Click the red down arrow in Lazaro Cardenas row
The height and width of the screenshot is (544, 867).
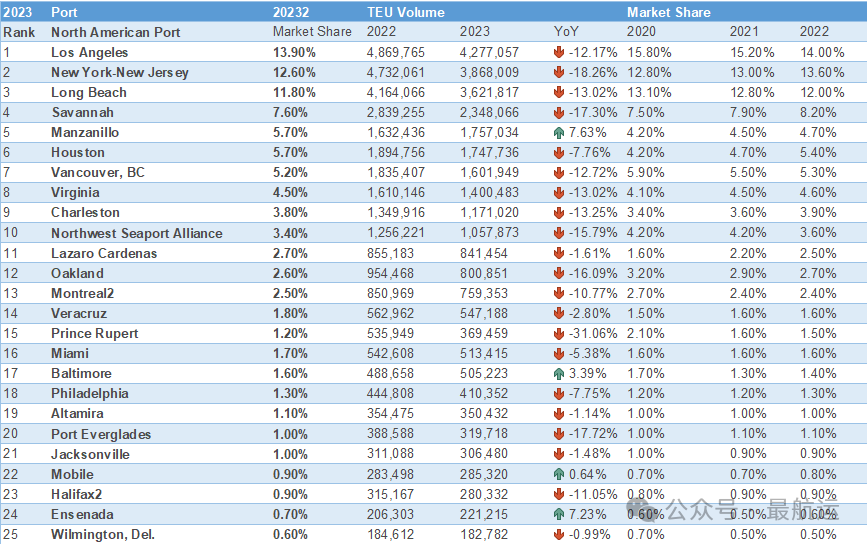point(558,253)
